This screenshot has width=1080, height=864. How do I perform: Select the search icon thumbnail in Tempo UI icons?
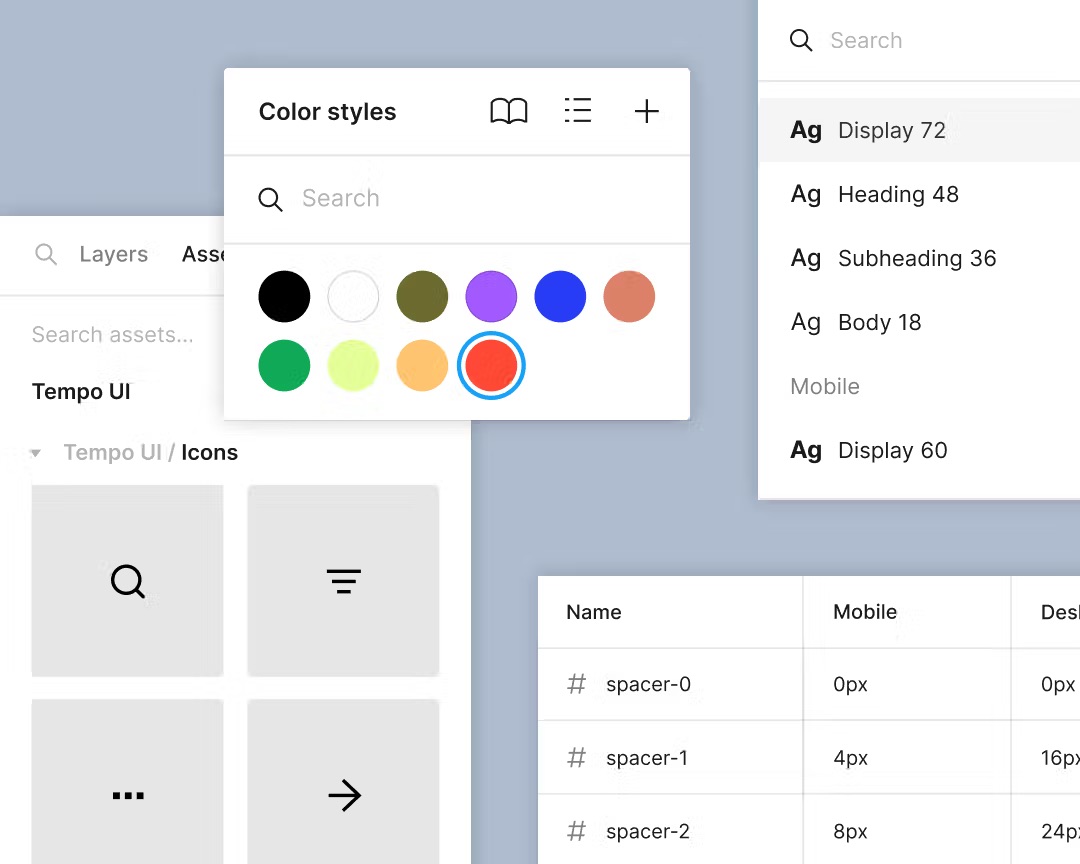pyautogui.click(x=127, y=581)
